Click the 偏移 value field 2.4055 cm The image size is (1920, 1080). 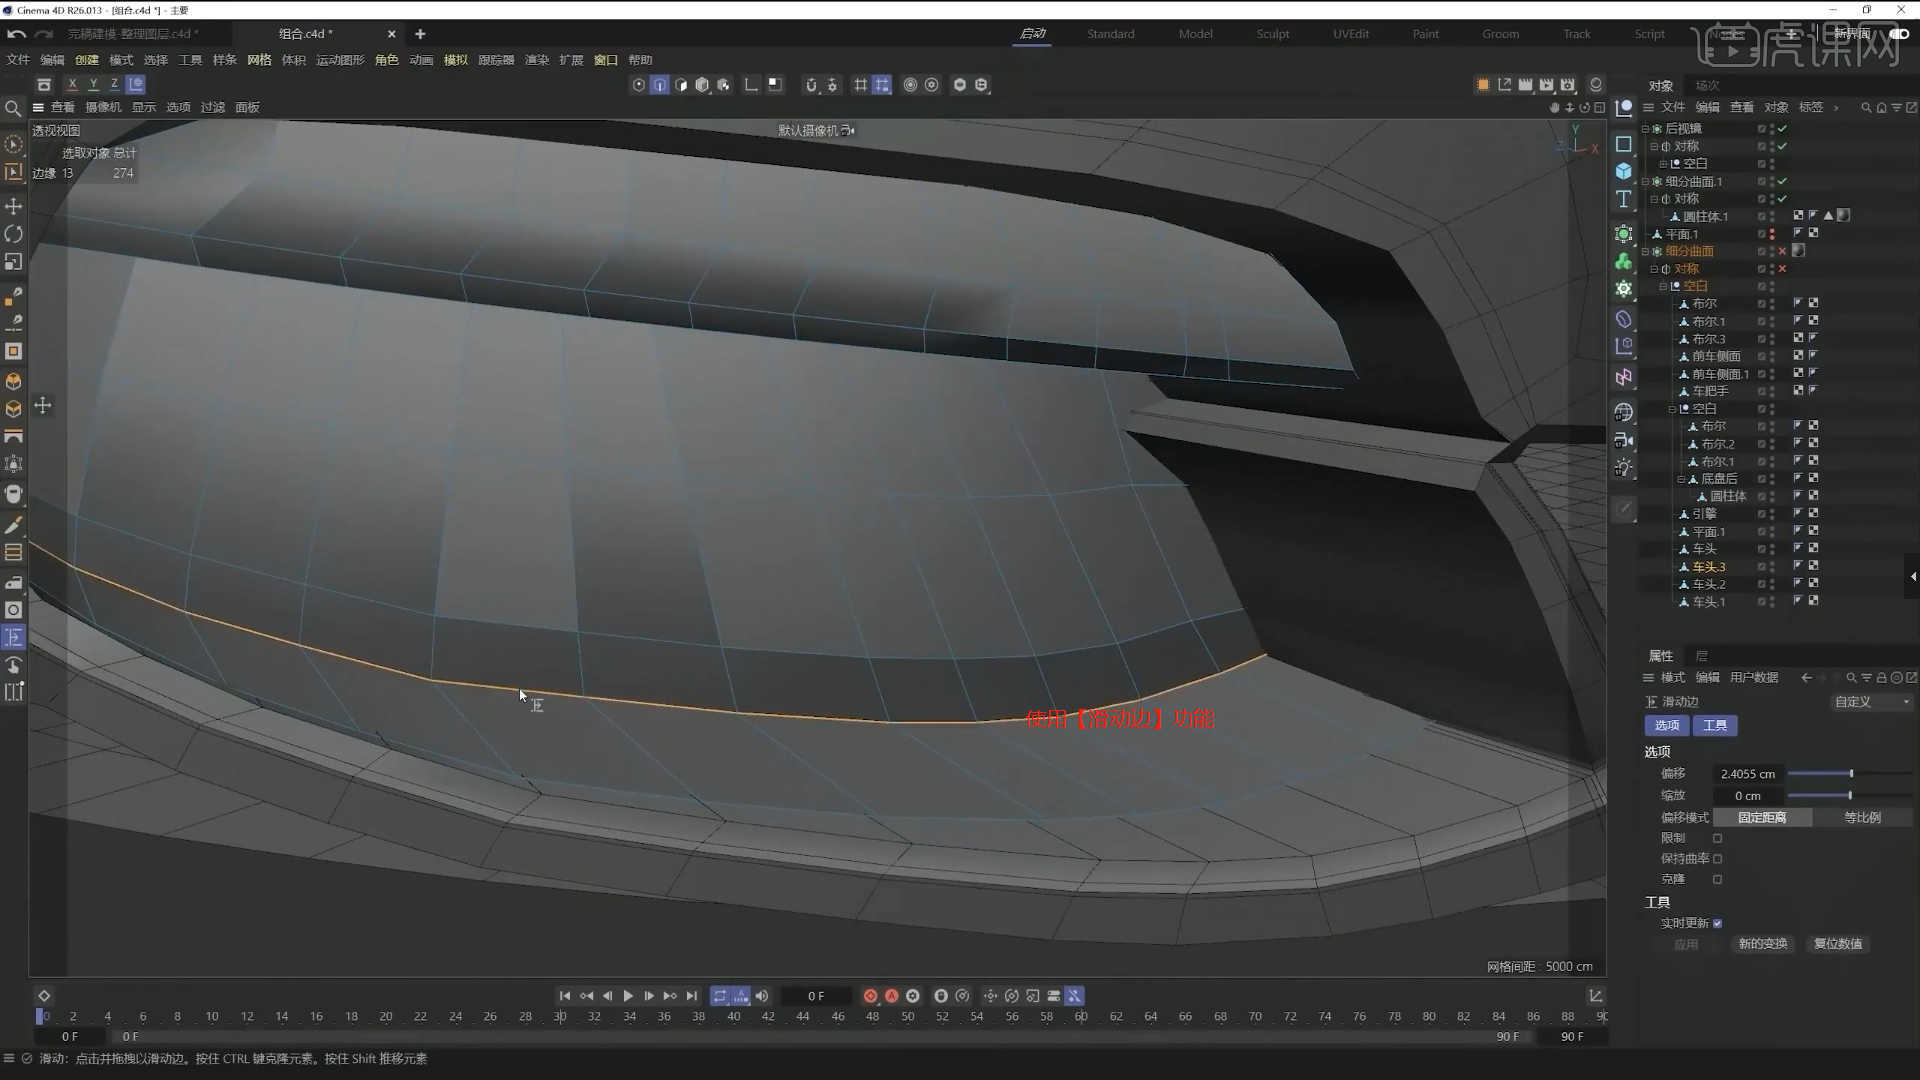pos(1748,774)
